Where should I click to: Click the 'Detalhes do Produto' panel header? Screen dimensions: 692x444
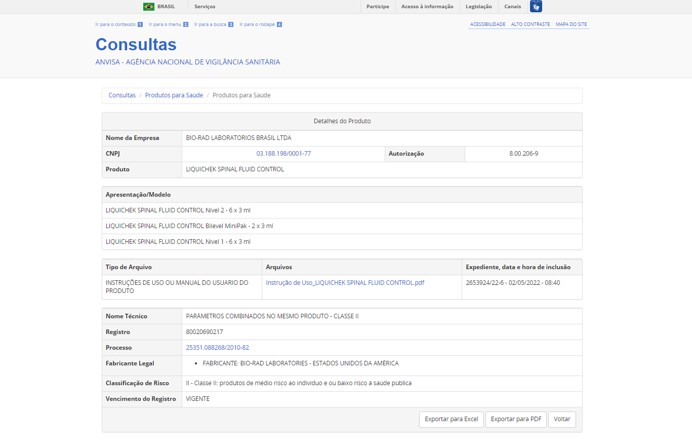[x=342, y=121]
